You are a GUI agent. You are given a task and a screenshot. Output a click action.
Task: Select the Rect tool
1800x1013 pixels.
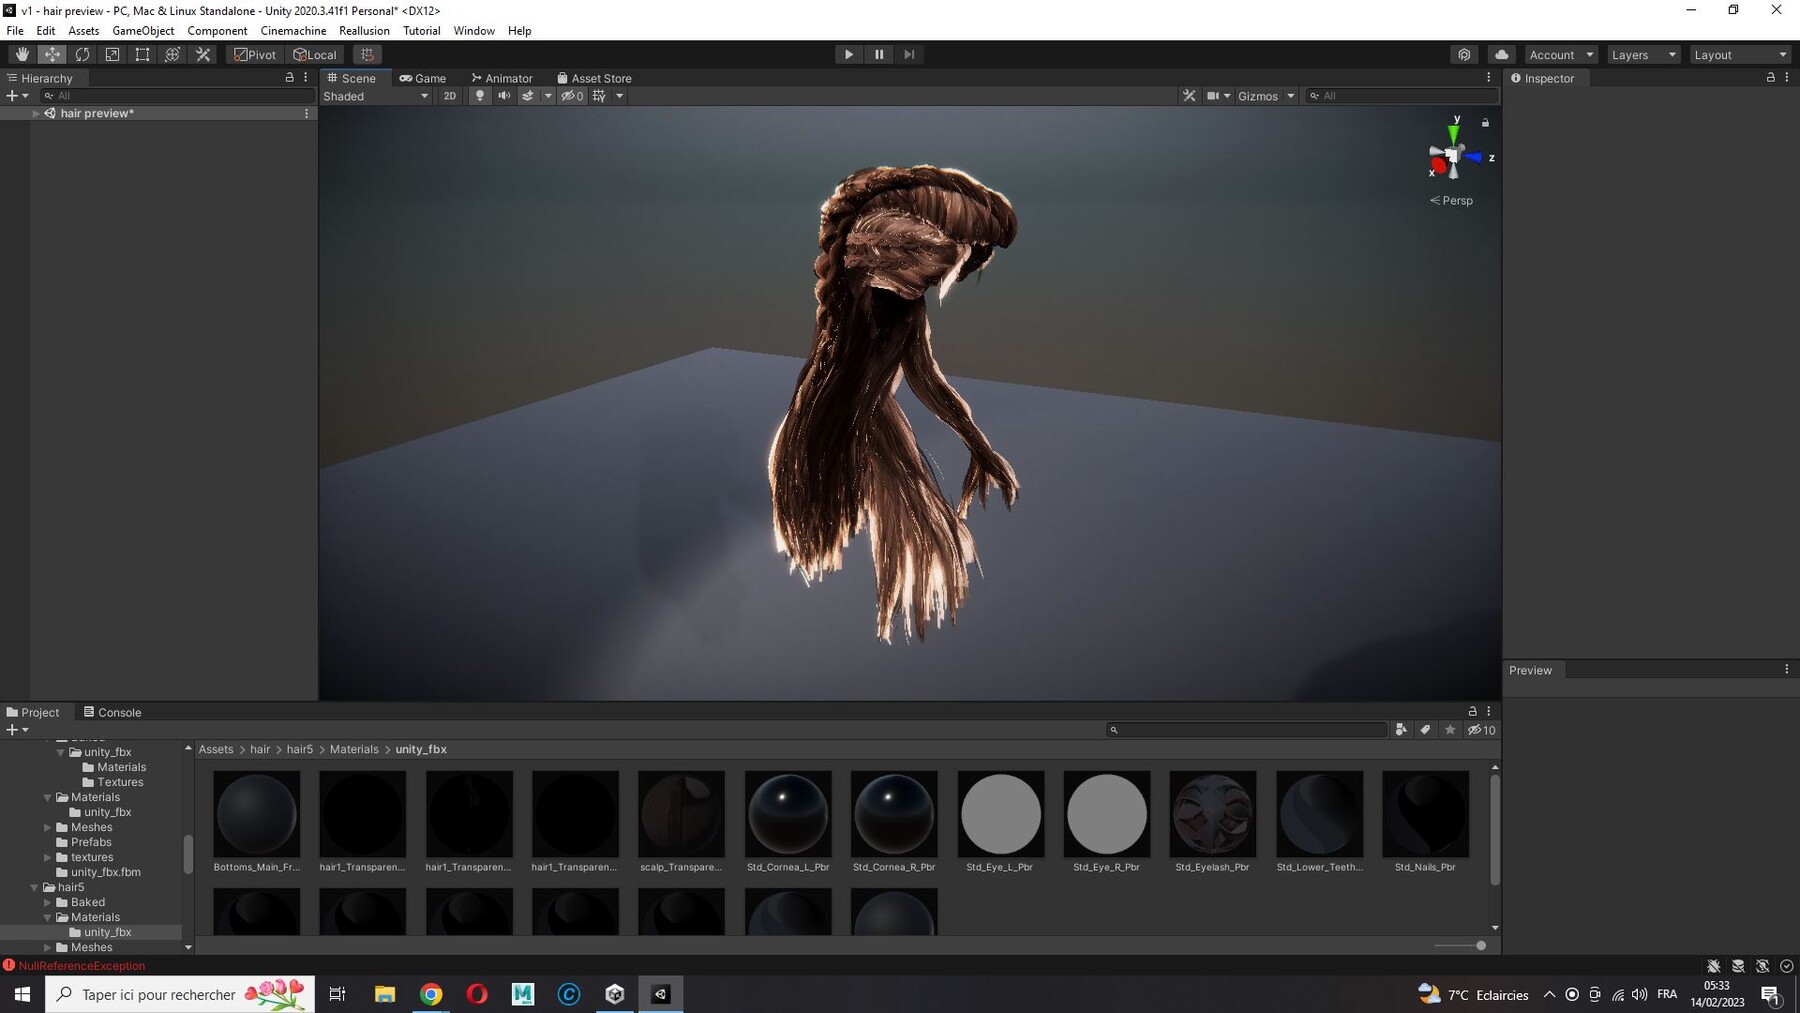[x=142, y=54]
